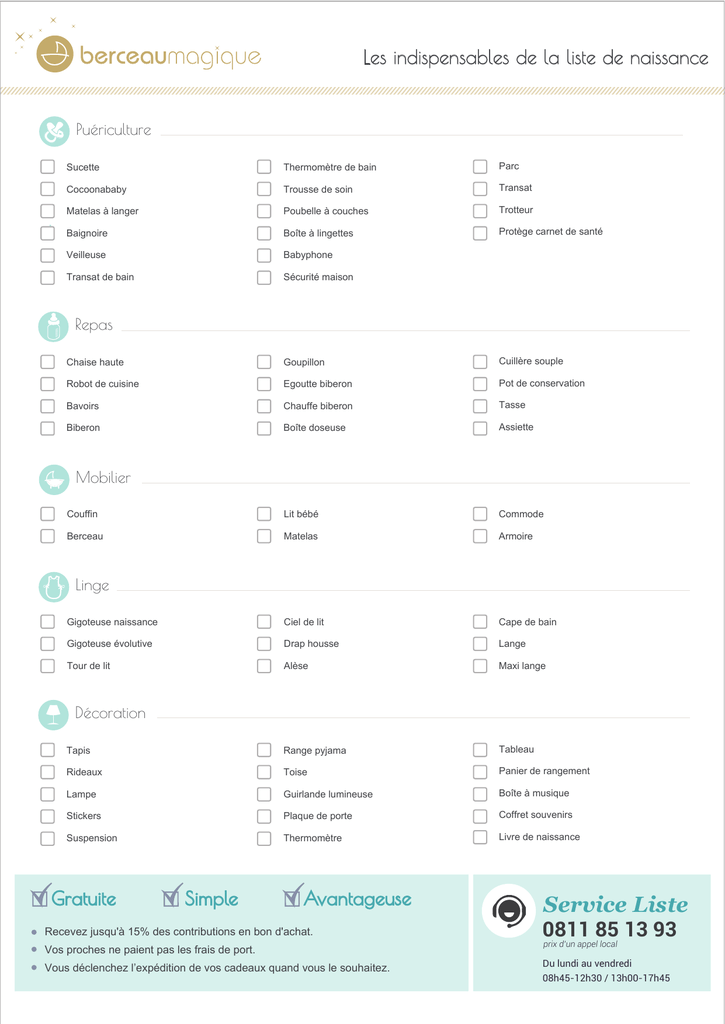Viewport: 725px width, 1024px height.
Task: Click the Puériculture pacifier icon
Action: (x=54, y=131)
